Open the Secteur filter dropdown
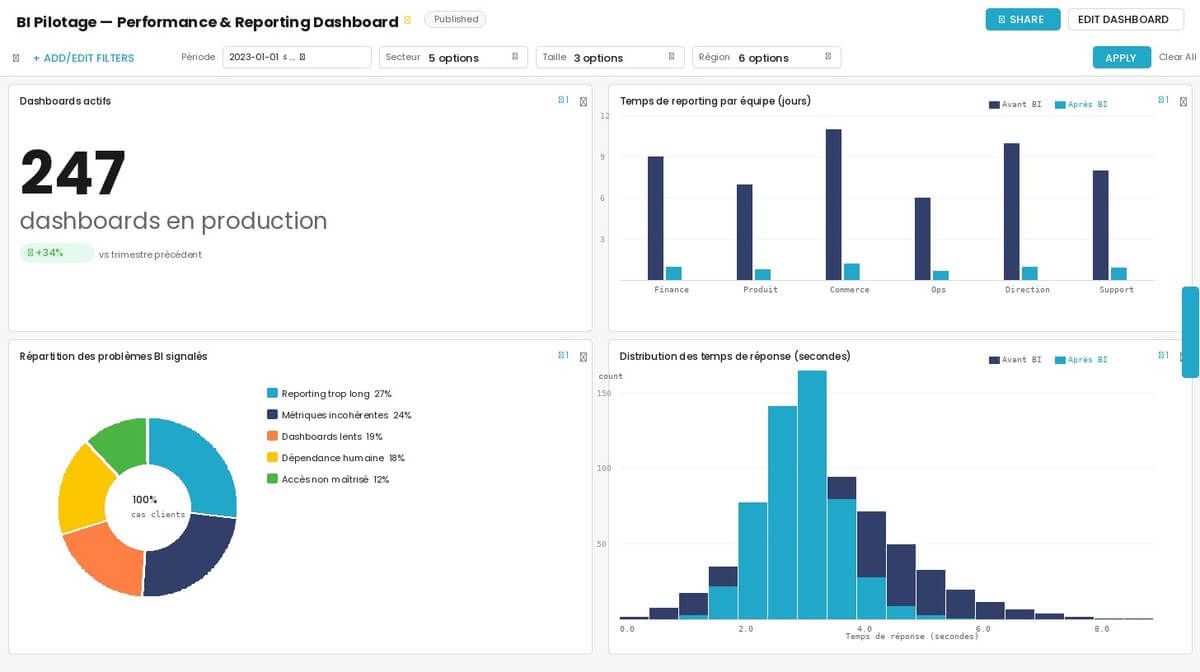Image resolution: width=1200 pixels, height=672 pixels. 453,58
